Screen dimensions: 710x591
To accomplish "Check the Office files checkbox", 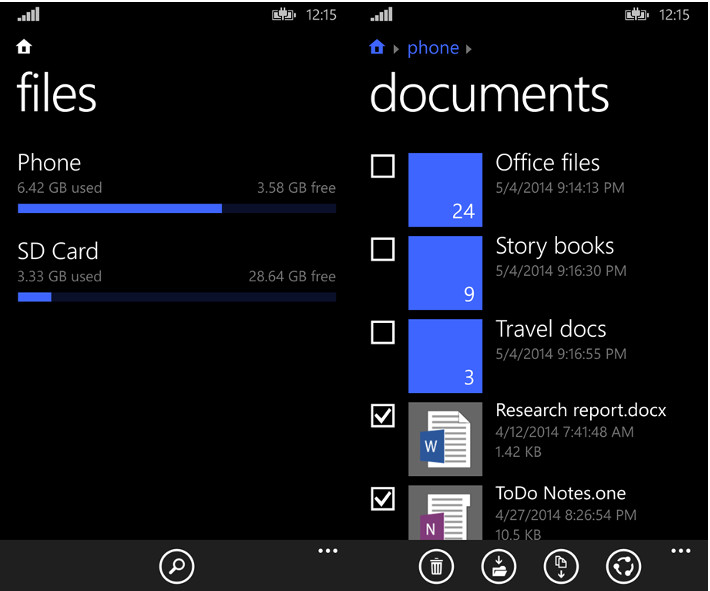I will click(383, 166).
